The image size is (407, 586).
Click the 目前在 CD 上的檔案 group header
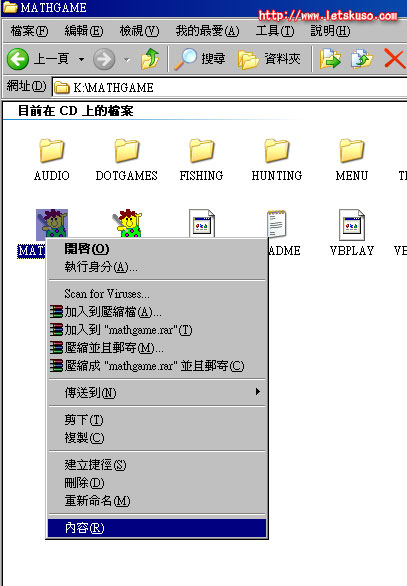pyautogui.click(x=75, y=111)
